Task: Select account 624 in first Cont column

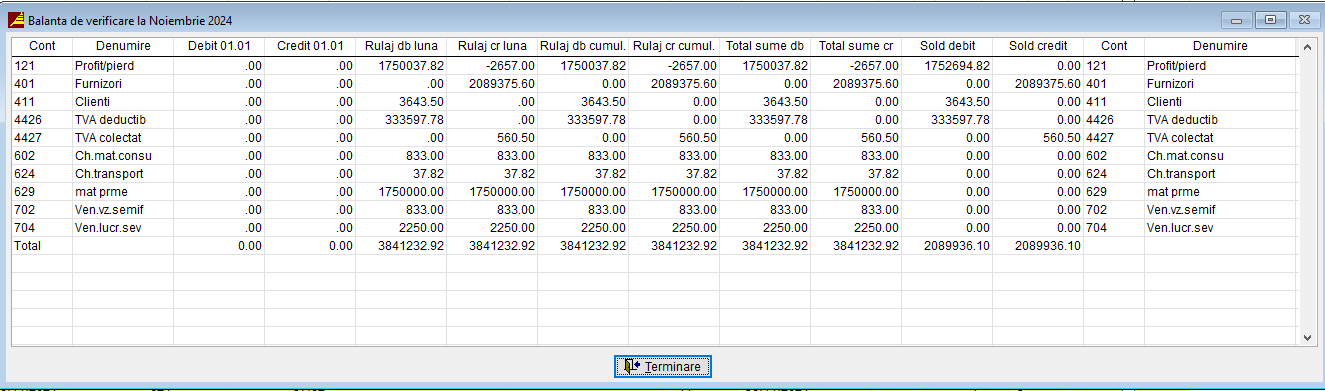Action: [x=24, y=174]
